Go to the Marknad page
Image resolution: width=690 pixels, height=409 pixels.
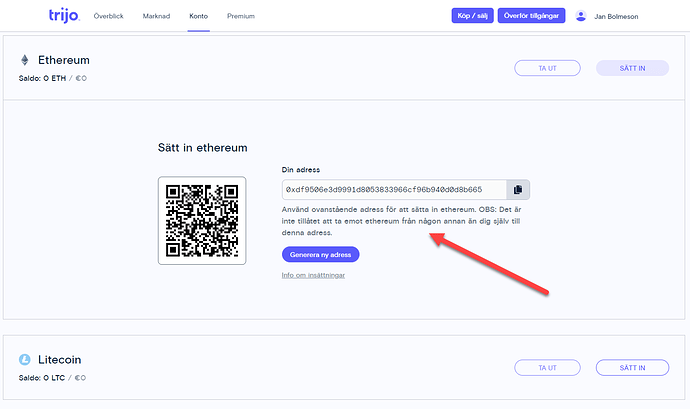[156, 17]
